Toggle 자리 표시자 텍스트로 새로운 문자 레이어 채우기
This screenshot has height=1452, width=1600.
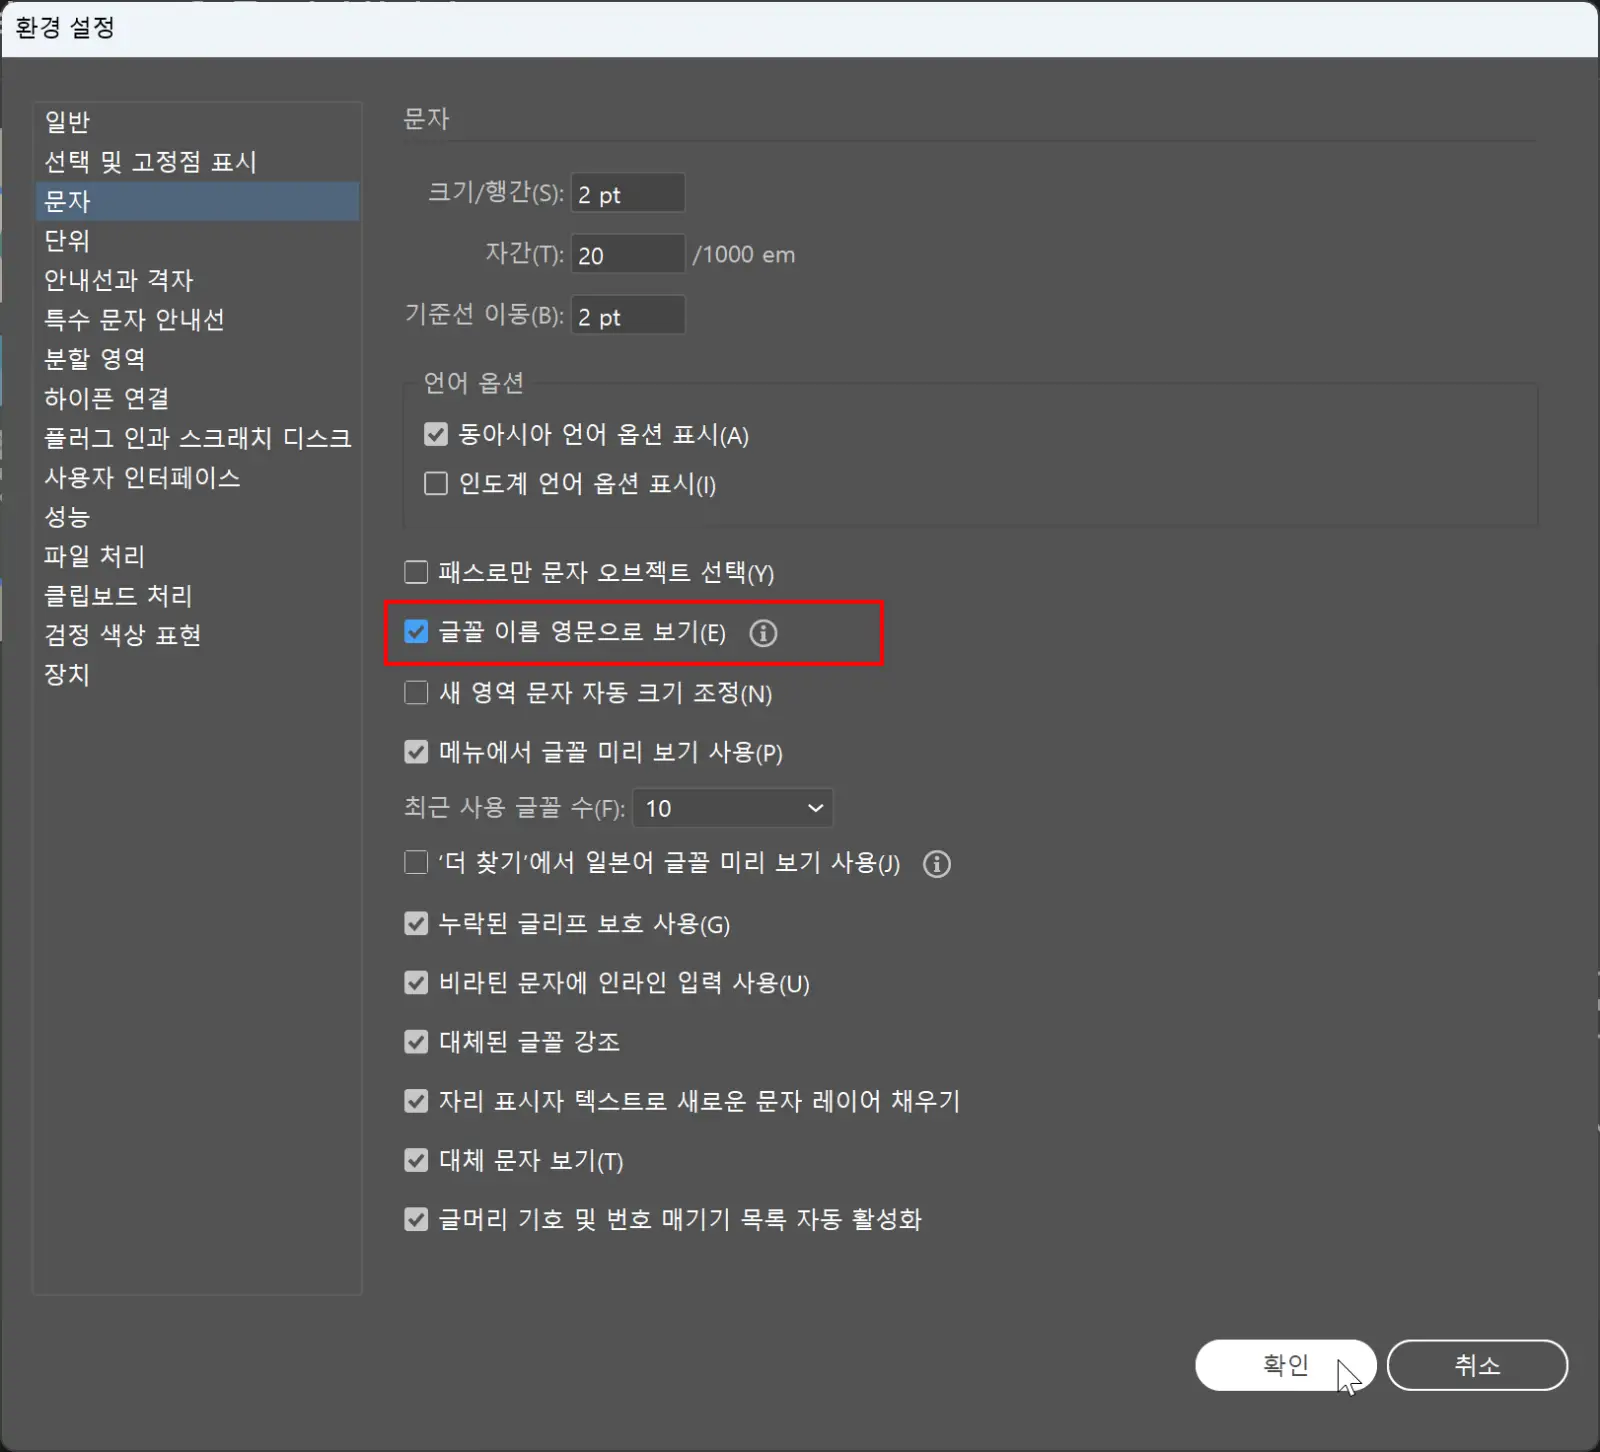tap(416, 1101)
